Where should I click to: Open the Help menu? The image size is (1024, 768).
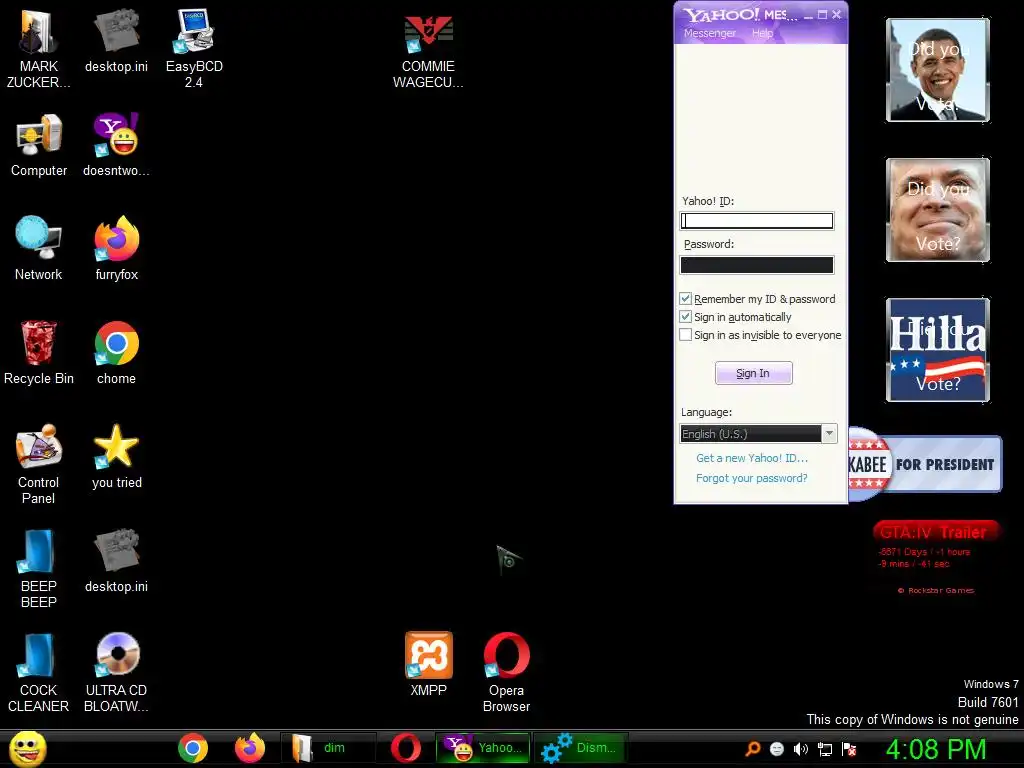pos(762,33)
